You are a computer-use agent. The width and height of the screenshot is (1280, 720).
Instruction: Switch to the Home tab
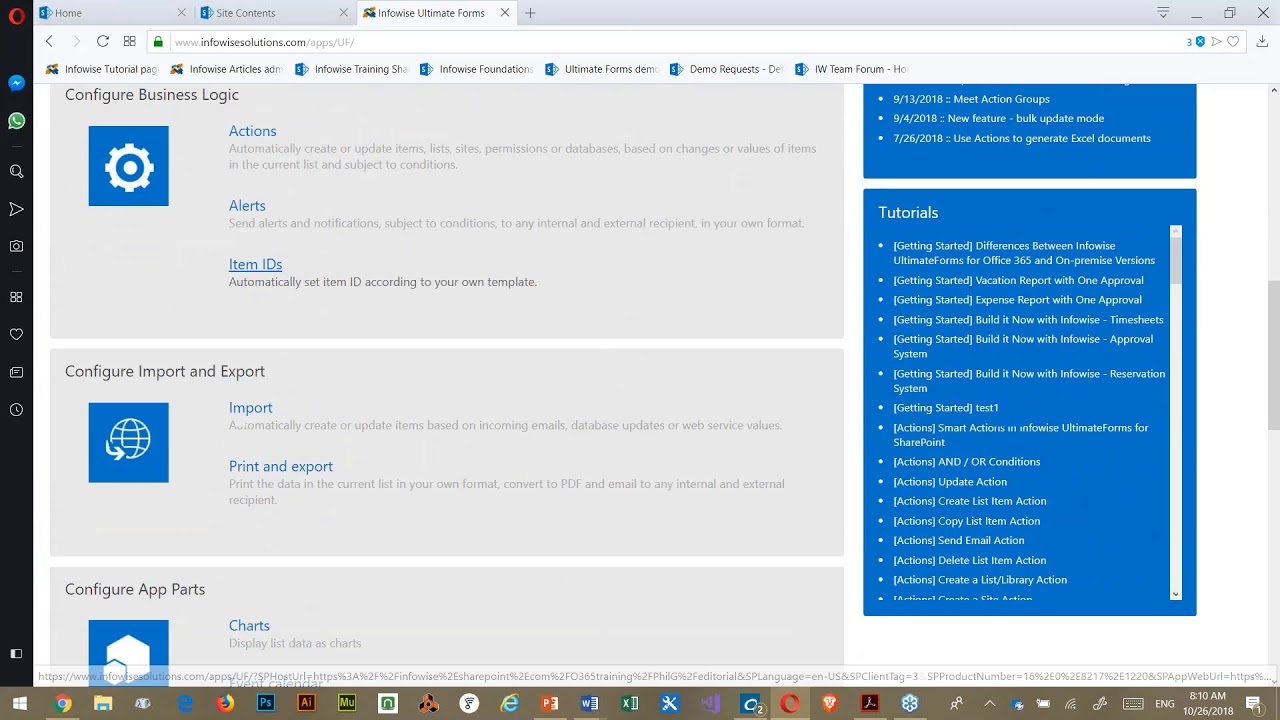coord(111,13)
